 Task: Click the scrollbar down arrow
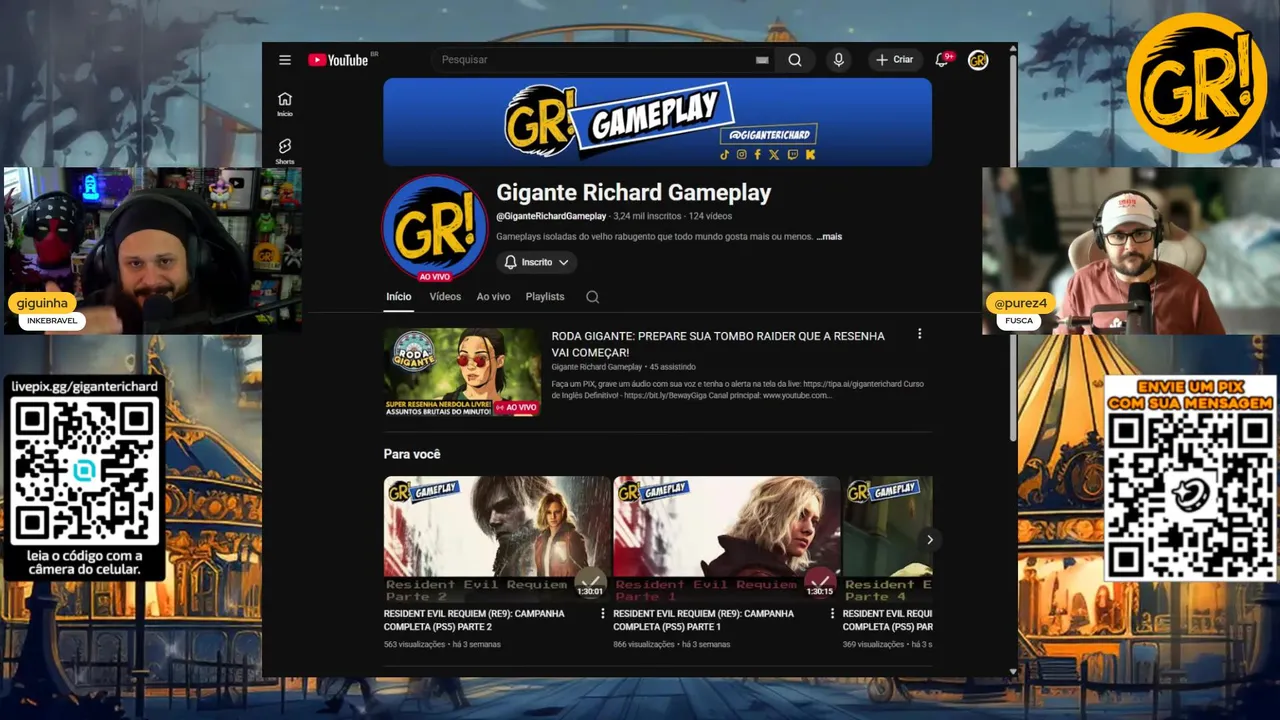point(1013,671)
